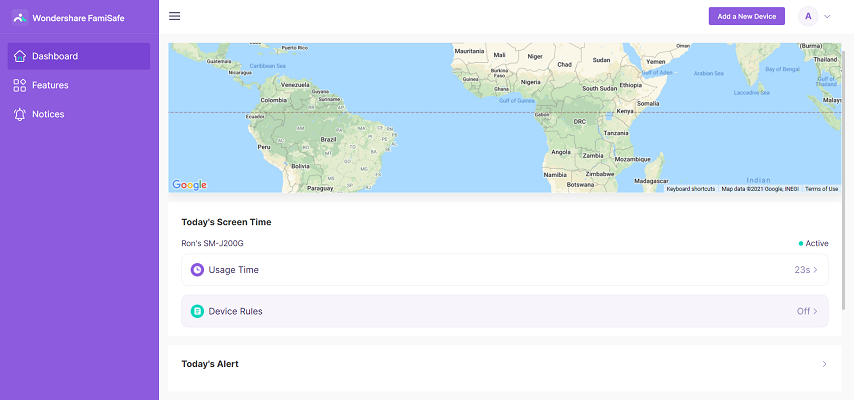Viewport: 854px width, 400px height.
Task: Open the Terms of Use link
Action: click(821, 189)
